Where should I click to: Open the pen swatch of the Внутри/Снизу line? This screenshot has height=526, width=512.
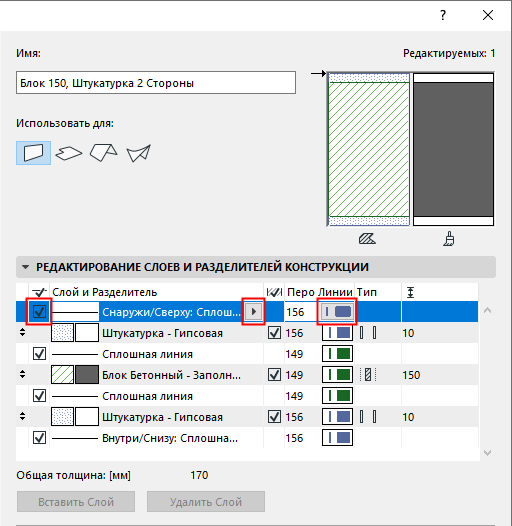pyautogui.click(x=337, y=438)
